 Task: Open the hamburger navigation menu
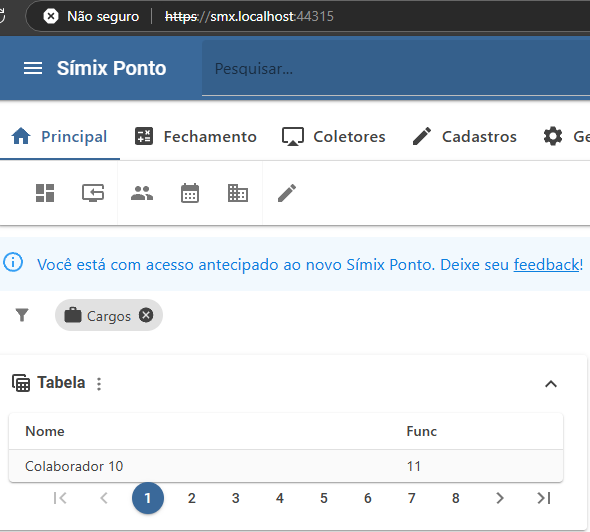point(33,68)
